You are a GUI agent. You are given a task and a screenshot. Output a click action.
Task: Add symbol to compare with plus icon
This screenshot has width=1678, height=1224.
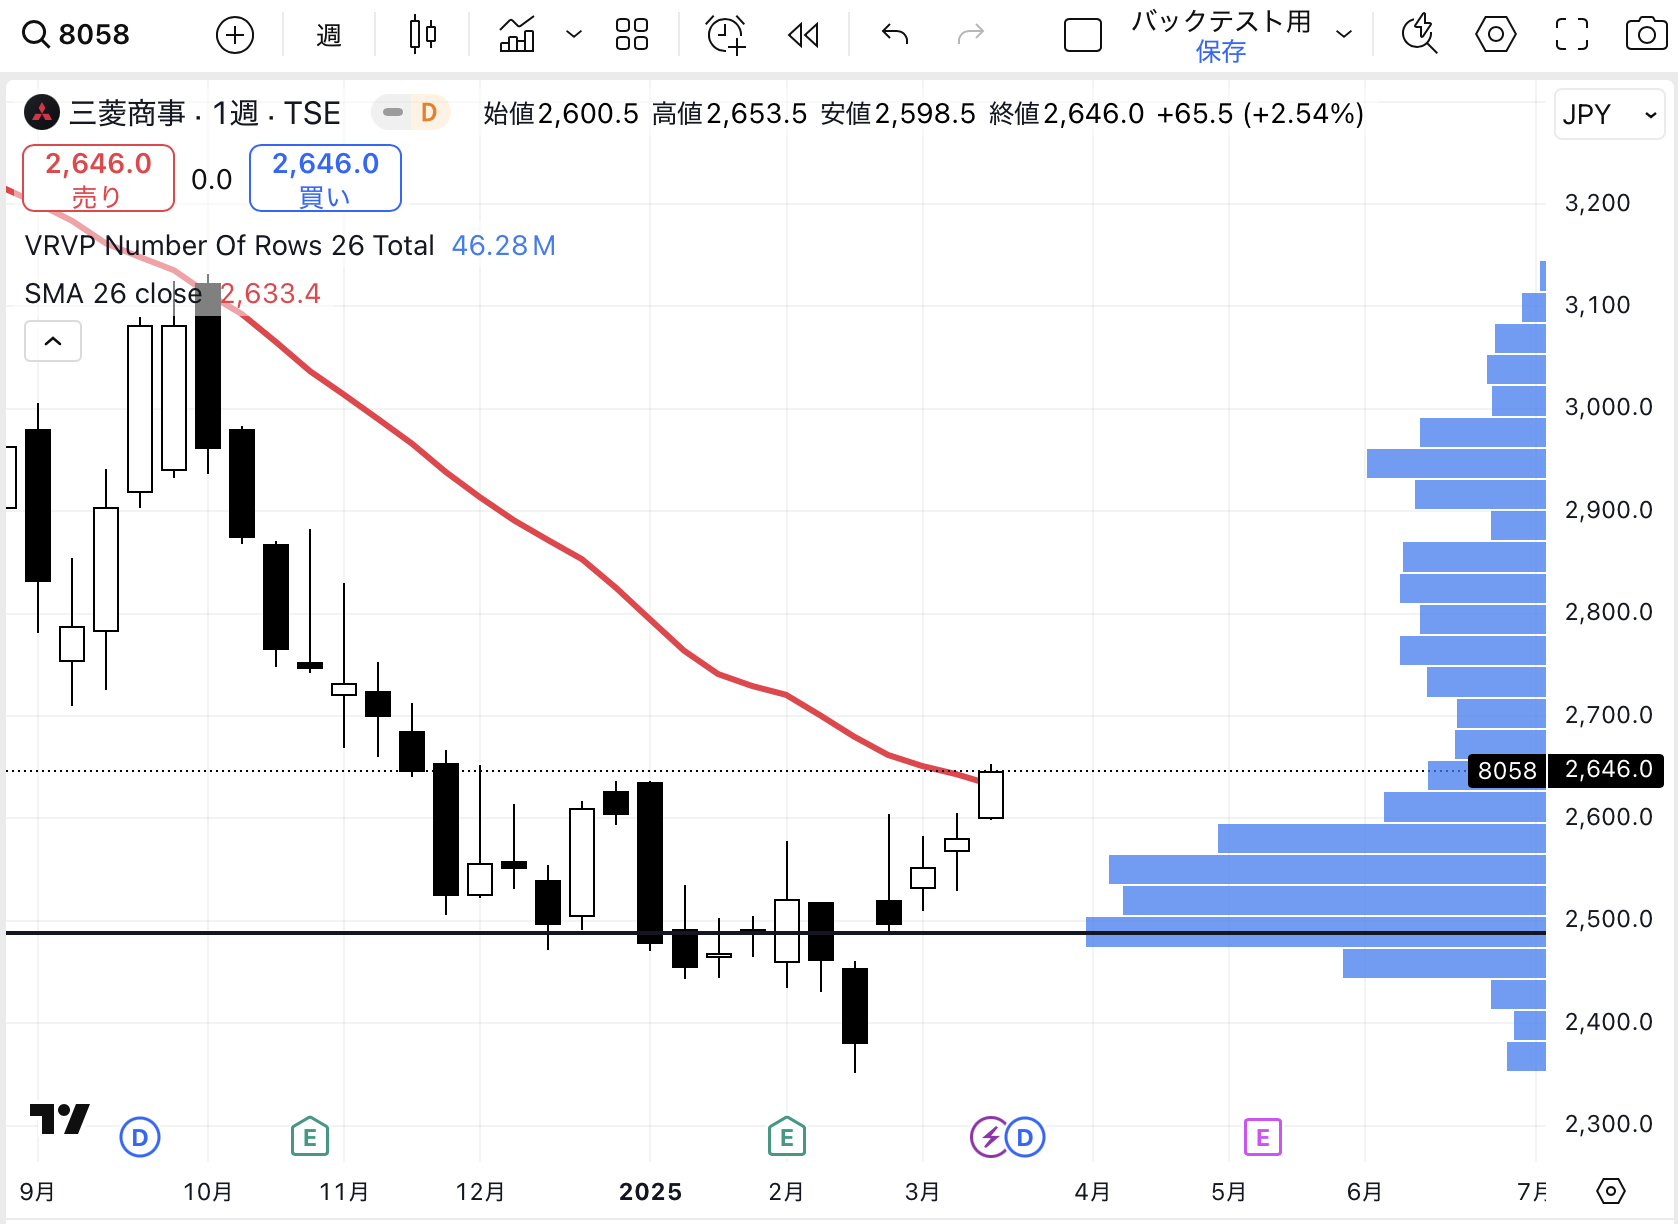click(x=235, y=36)
